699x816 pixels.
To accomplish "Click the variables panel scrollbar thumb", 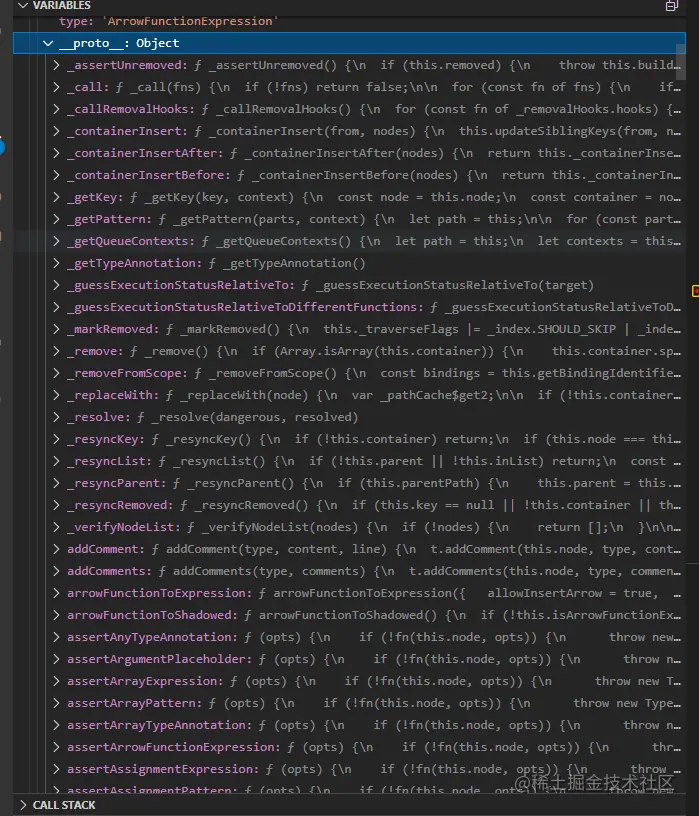I will 680,61.
